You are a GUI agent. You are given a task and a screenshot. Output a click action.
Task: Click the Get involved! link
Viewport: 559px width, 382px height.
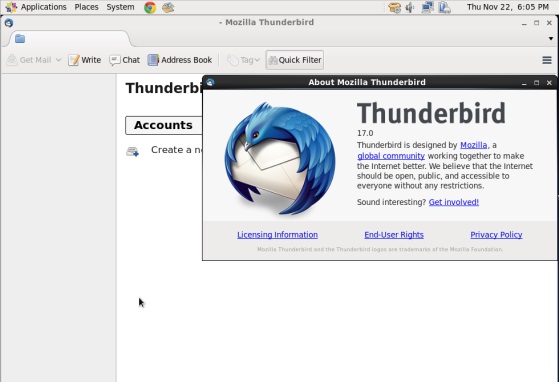pyautogui.click(x=453, y=202)
